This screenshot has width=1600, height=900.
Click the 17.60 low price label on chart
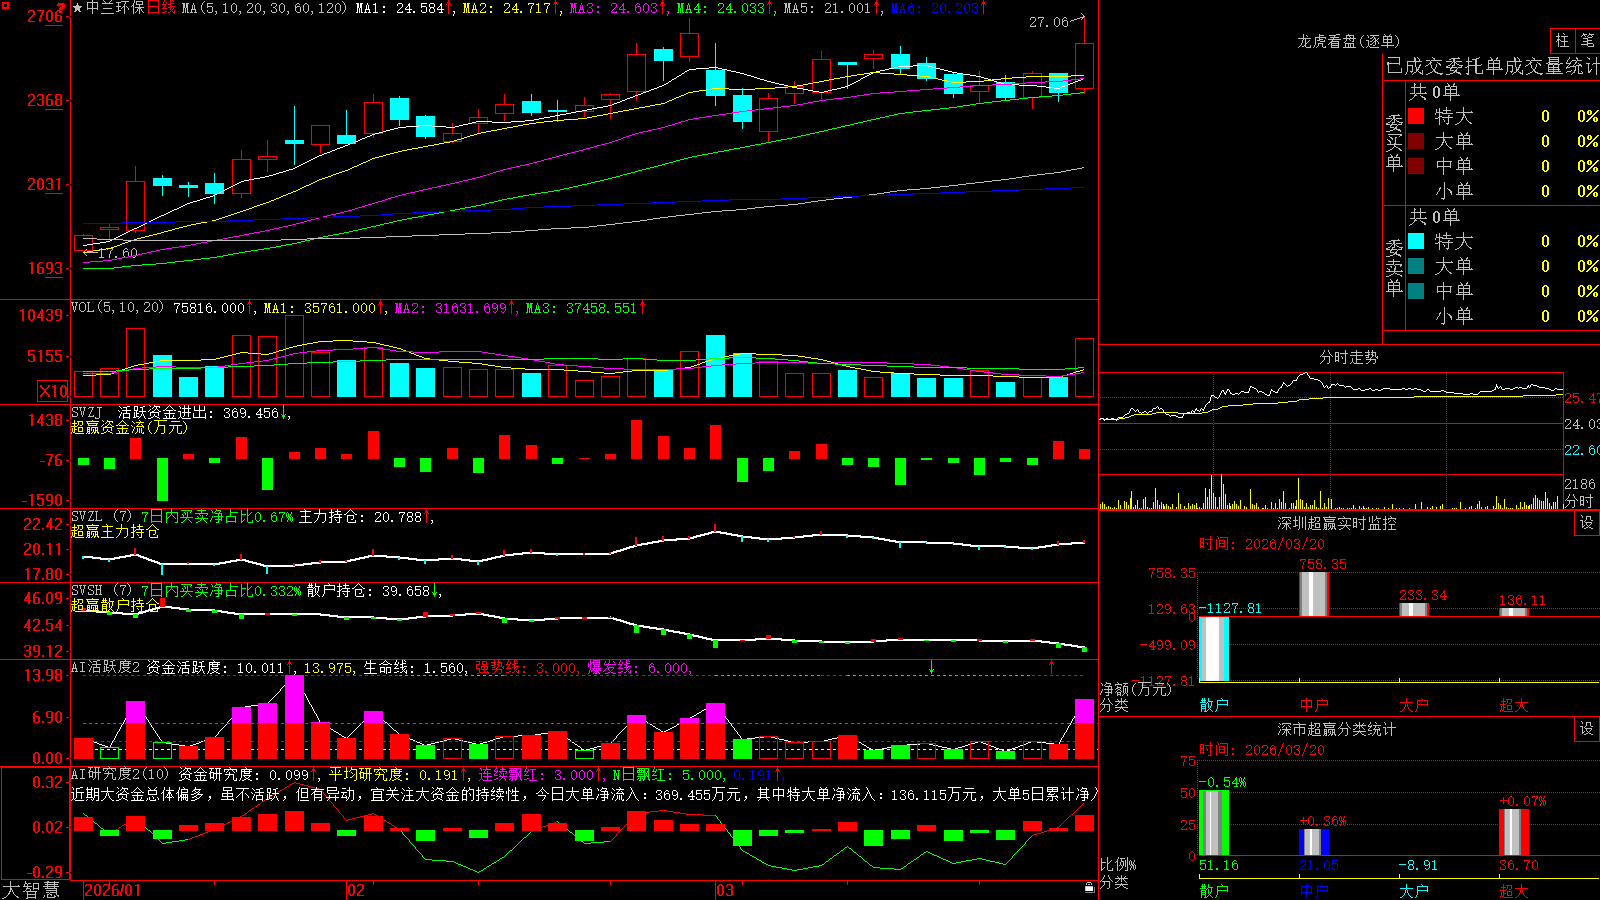pos(117,254)
